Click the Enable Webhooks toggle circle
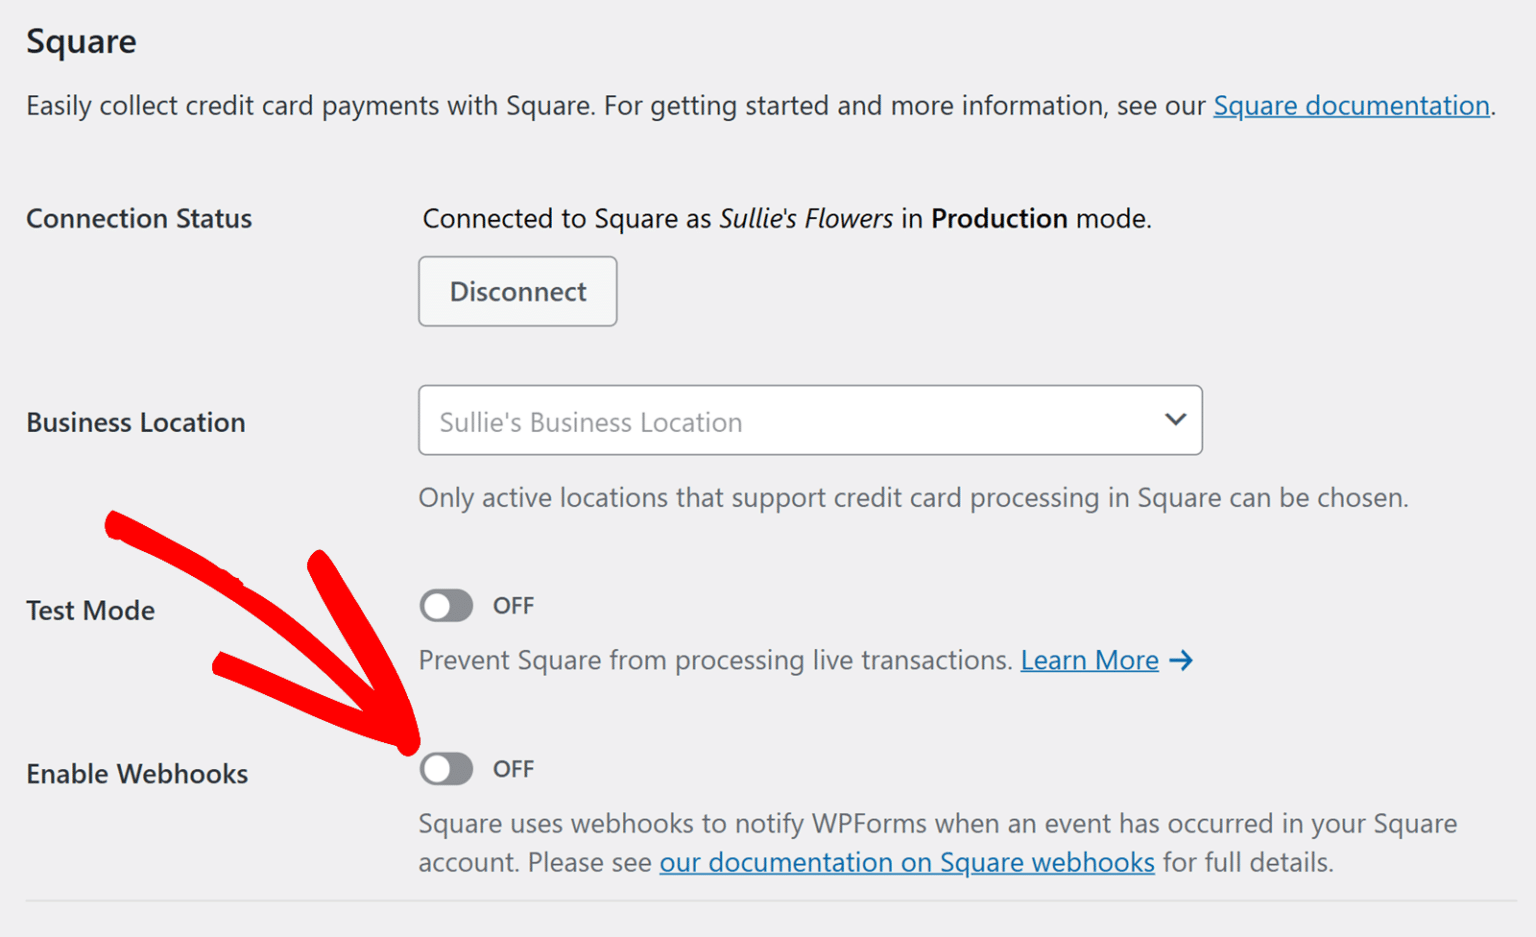1536x937 pixels. click(438, 769)
